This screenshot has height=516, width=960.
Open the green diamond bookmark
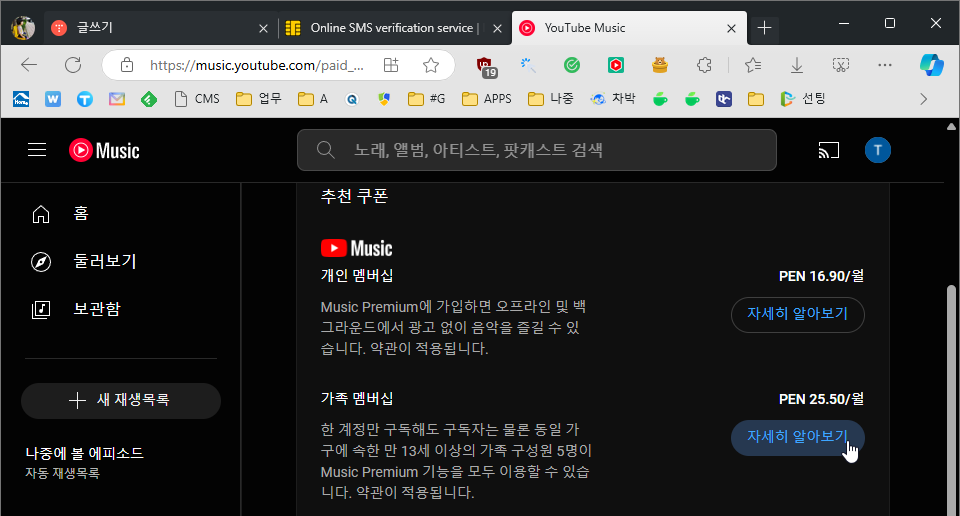coord(149,99)
